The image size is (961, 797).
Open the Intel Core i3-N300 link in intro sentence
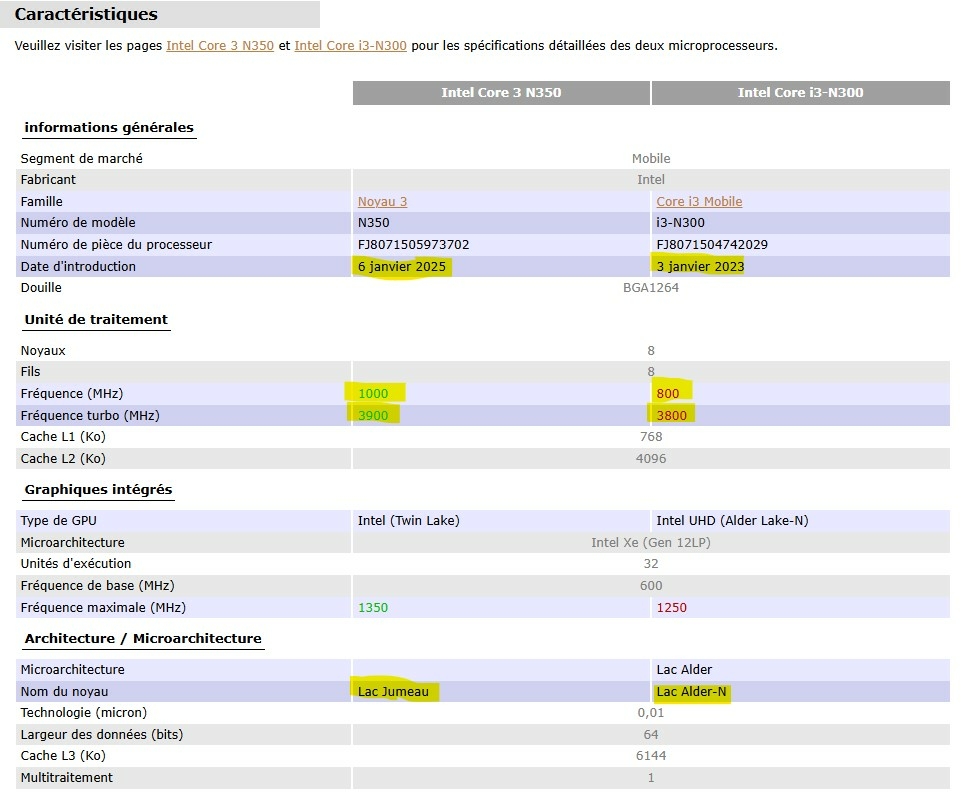tap(350, 45)
